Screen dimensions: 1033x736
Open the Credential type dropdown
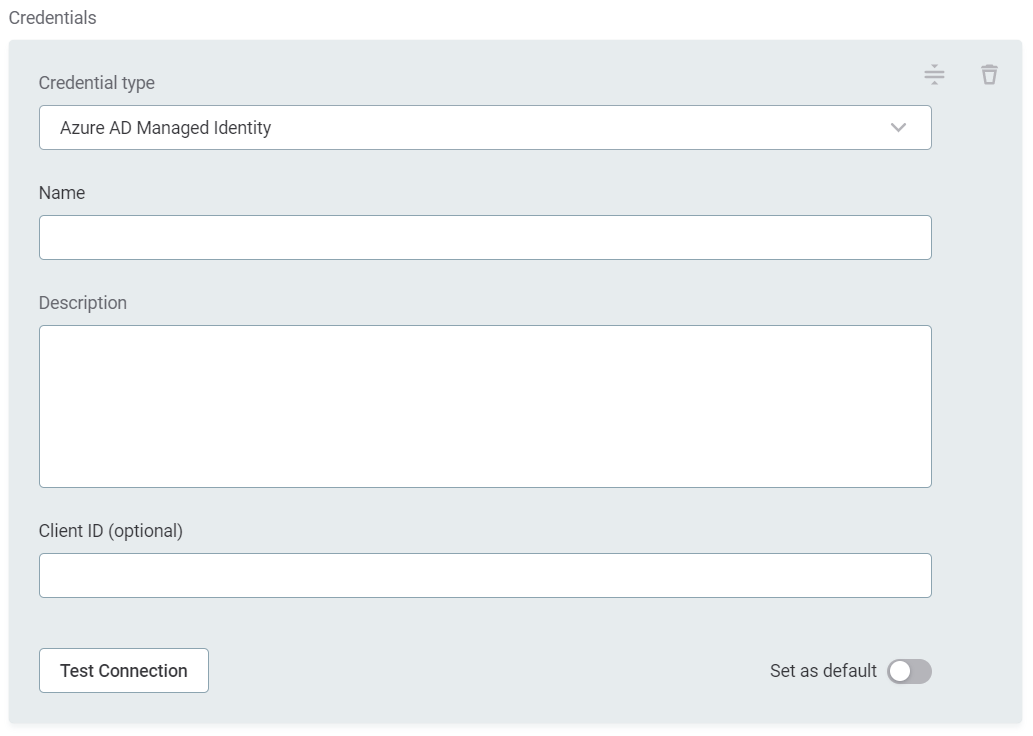(x=485, y=128)
